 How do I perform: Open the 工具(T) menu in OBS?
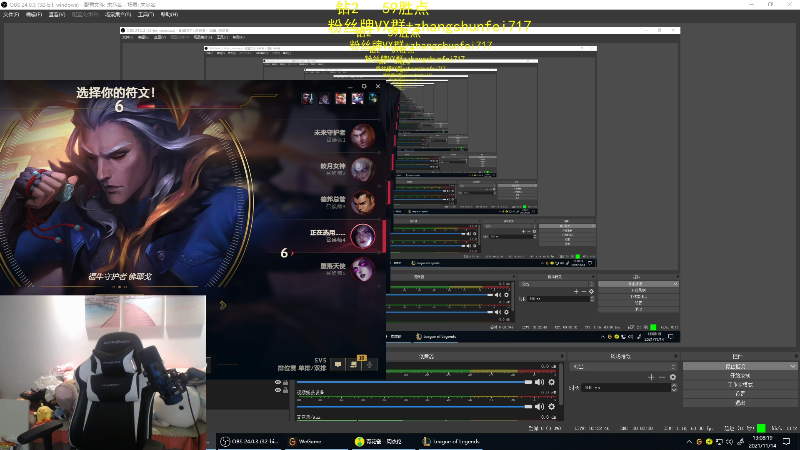tap(145, 14)
